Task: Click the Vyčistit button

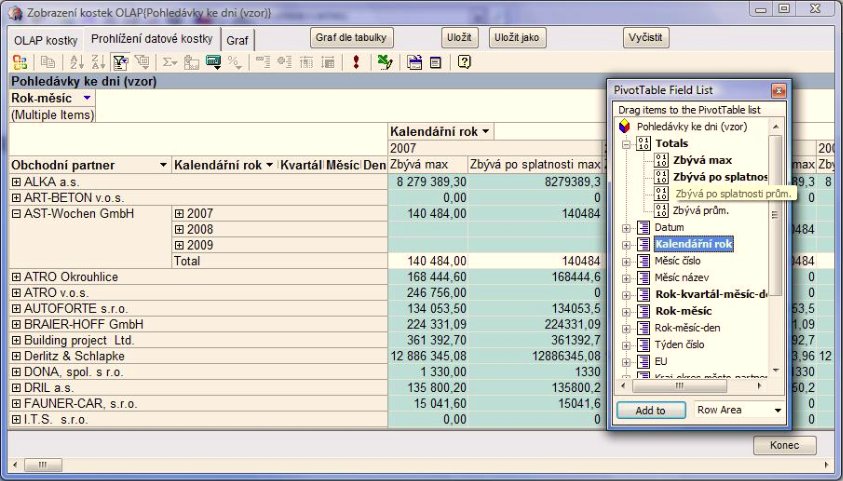Action: [646, 38]
